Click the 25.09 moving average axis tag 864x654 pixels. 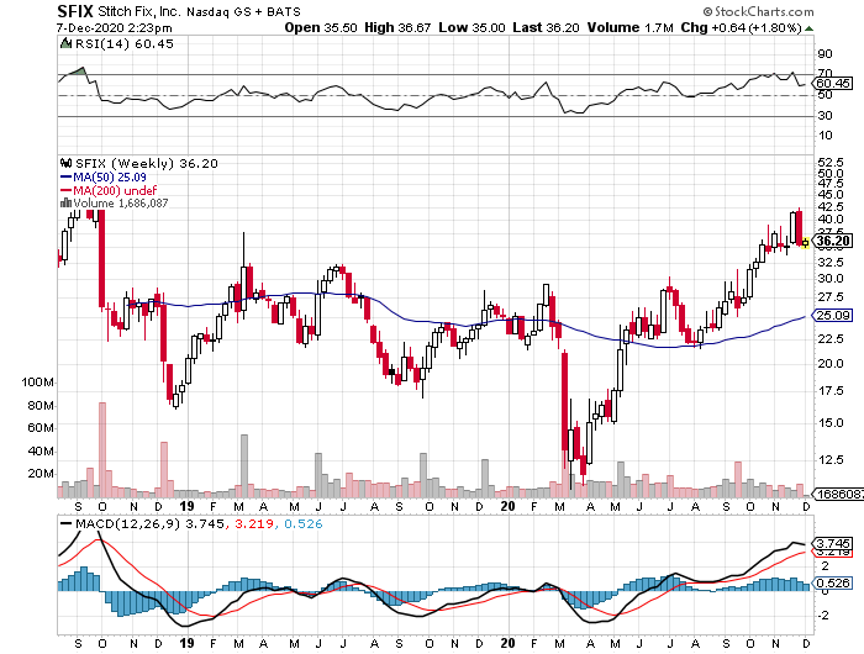pyautogui.click(x=833, y=315)
